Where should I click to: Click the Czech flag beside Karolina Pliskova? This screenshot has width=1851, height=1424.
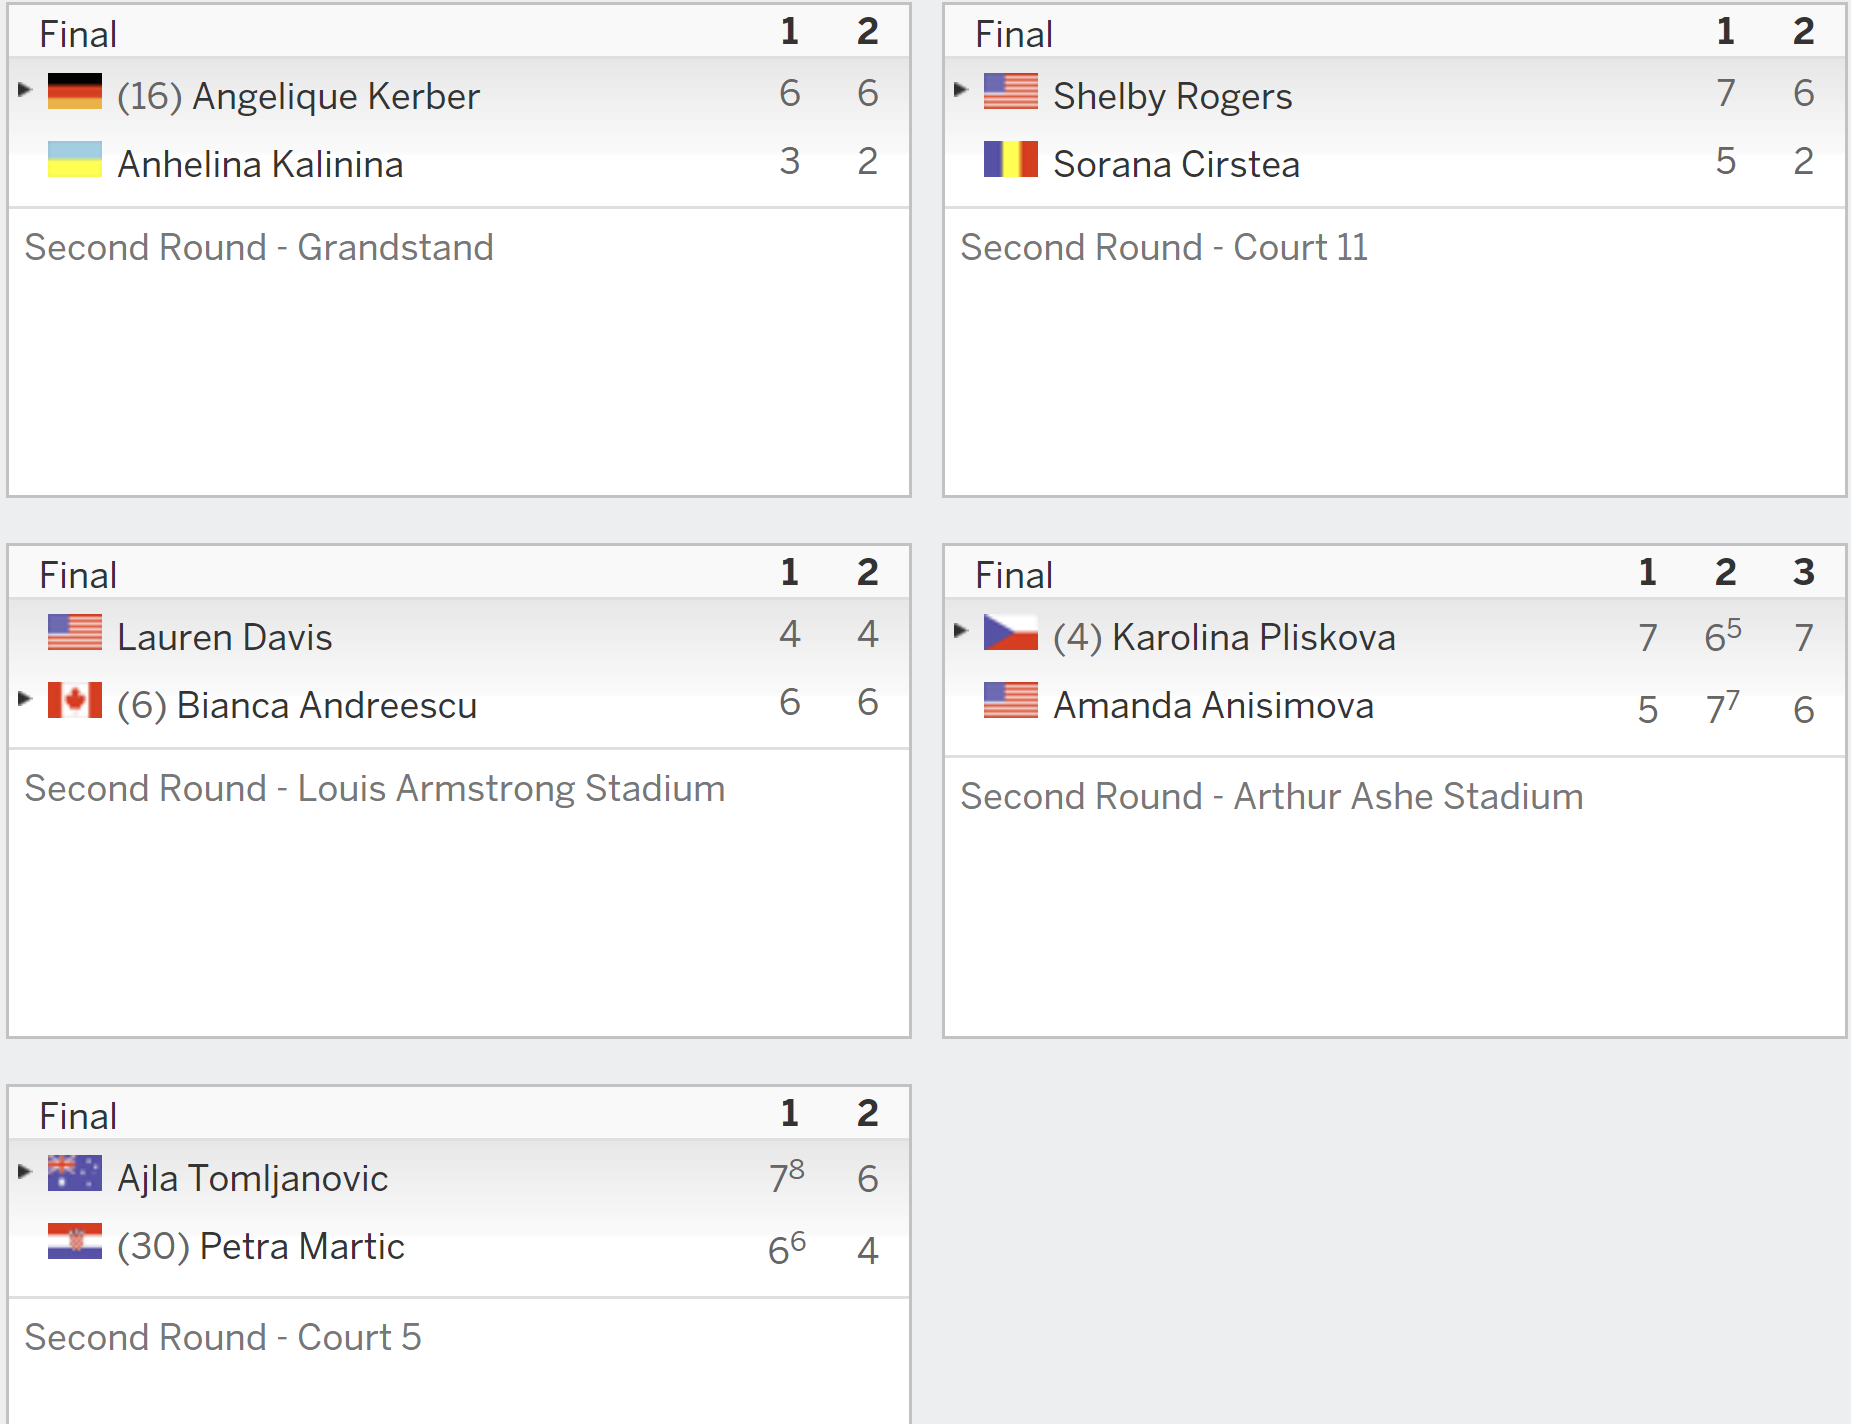(x=1011, y=632)
